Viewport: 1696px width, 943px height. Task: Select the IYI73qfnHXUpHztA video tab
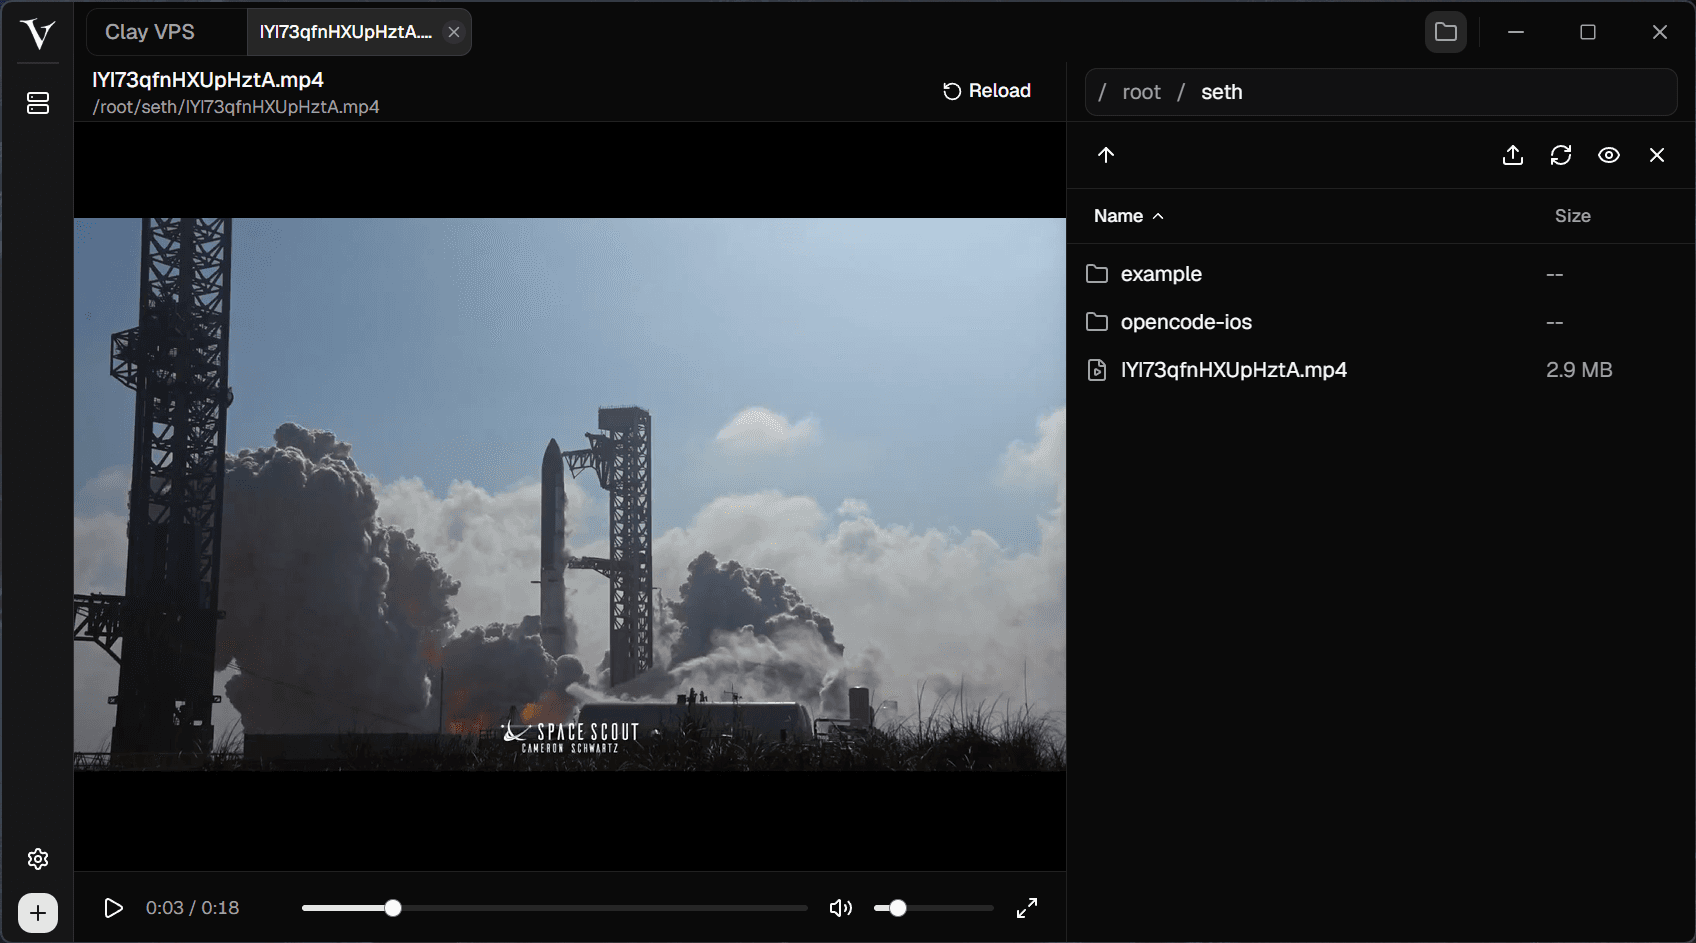(346, 32)
